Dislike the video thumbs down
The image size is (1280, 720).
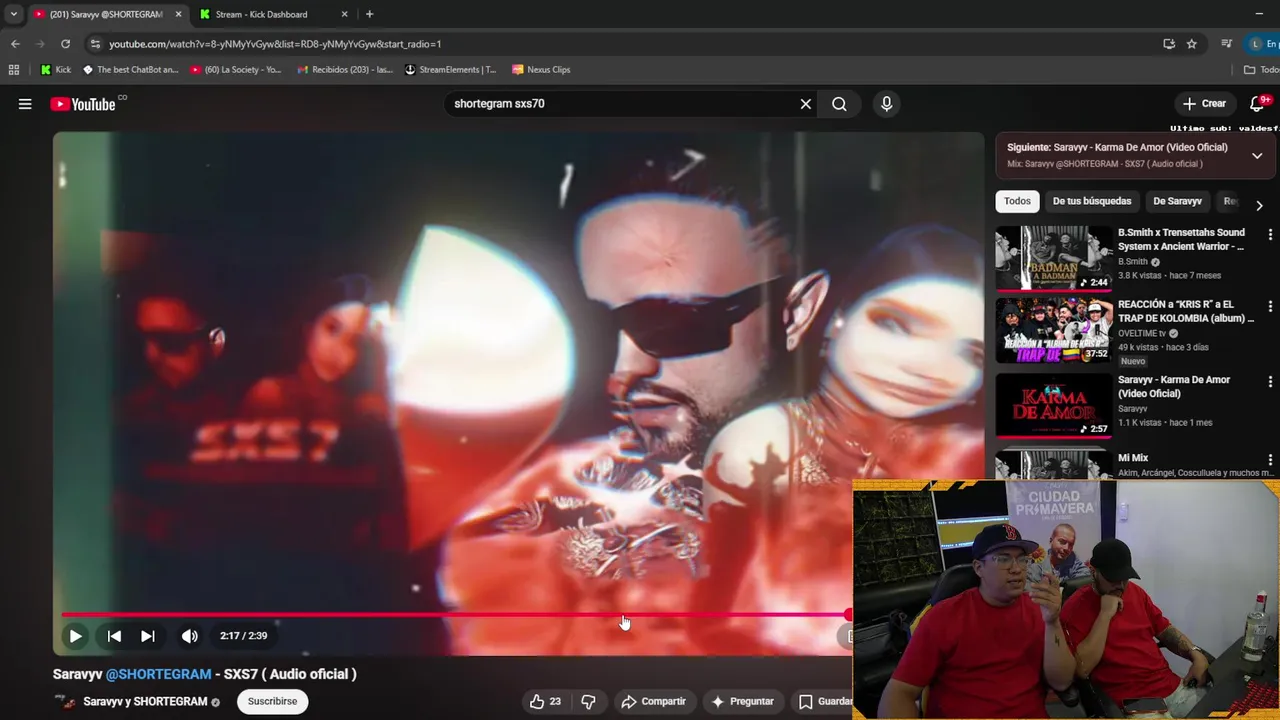[x=588, y=702]
